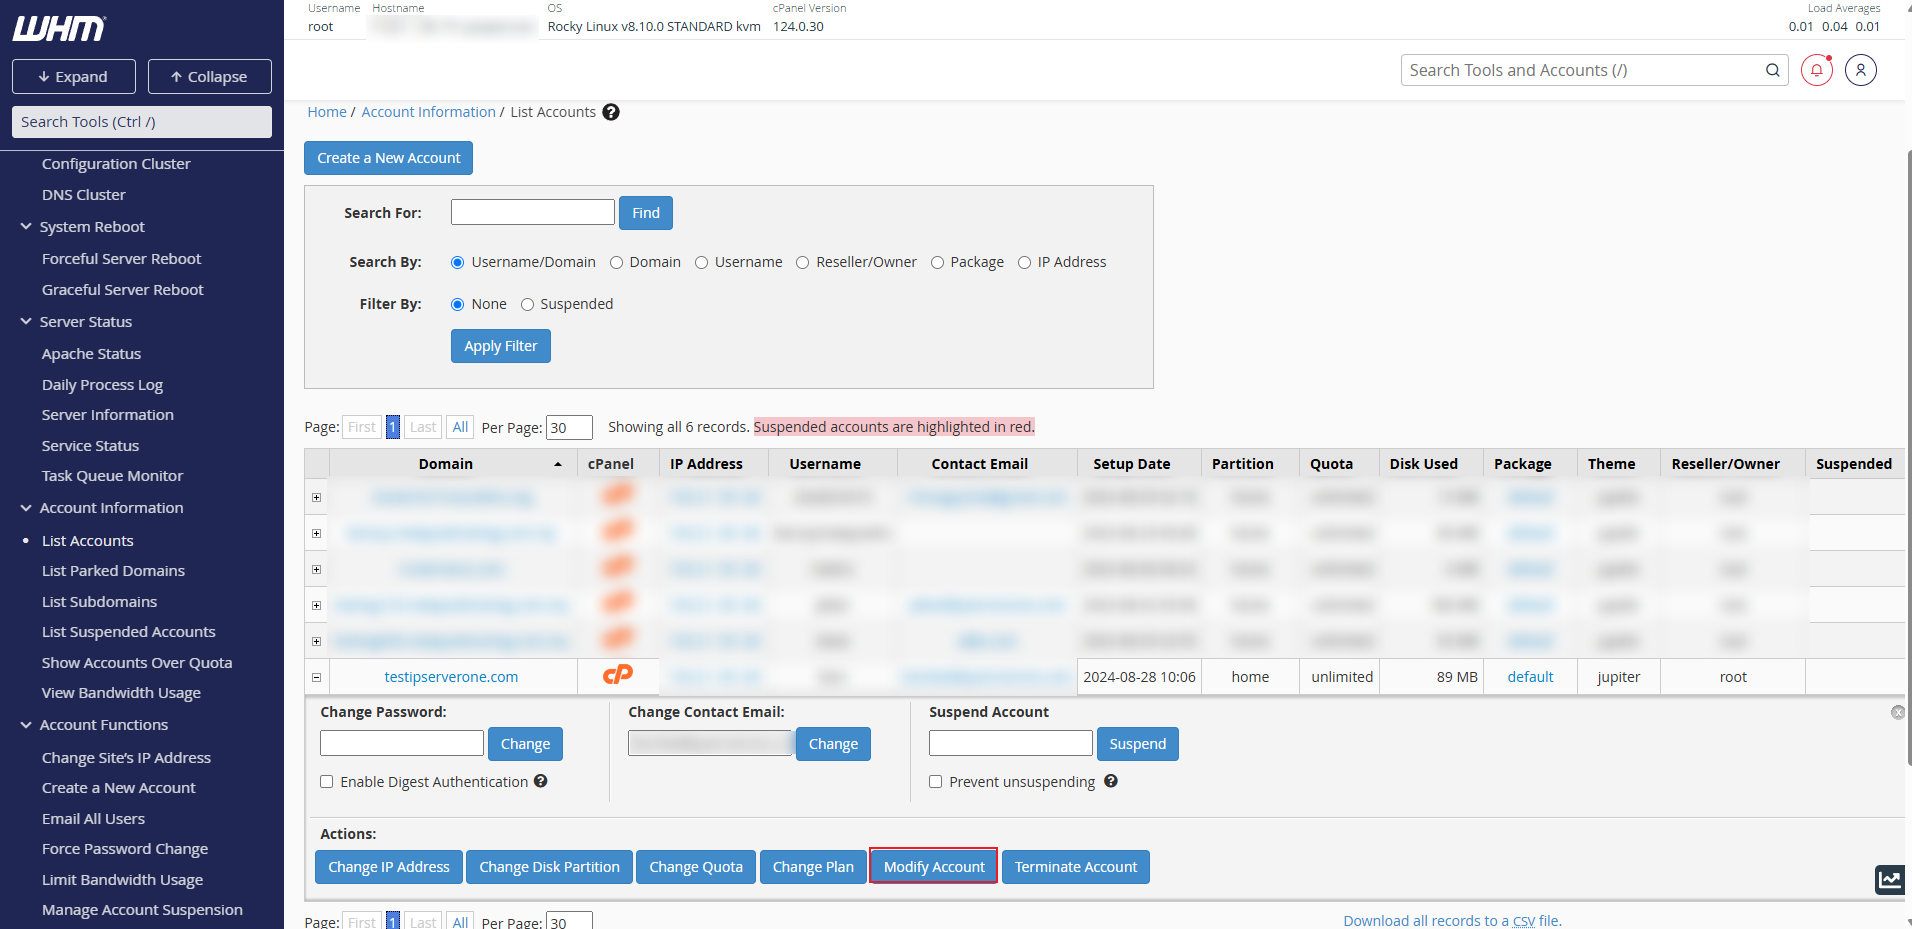Select Package search option
The height and width of the screenshot is (929, 1912).
pyautogui.click(x=937, y=262)
